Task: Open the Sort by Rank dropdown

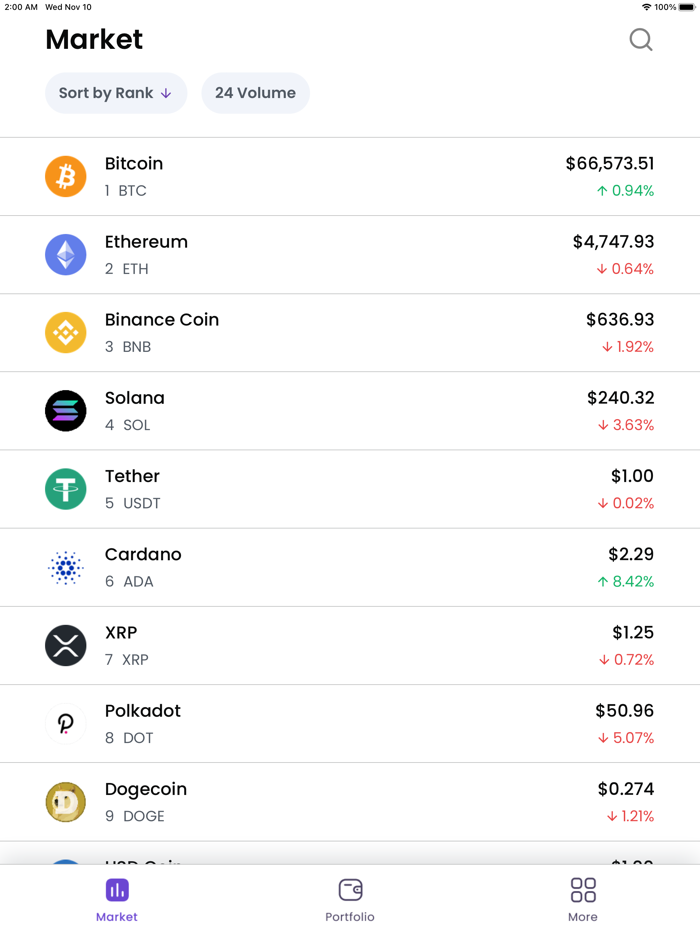Action: [x=116, y=92]
